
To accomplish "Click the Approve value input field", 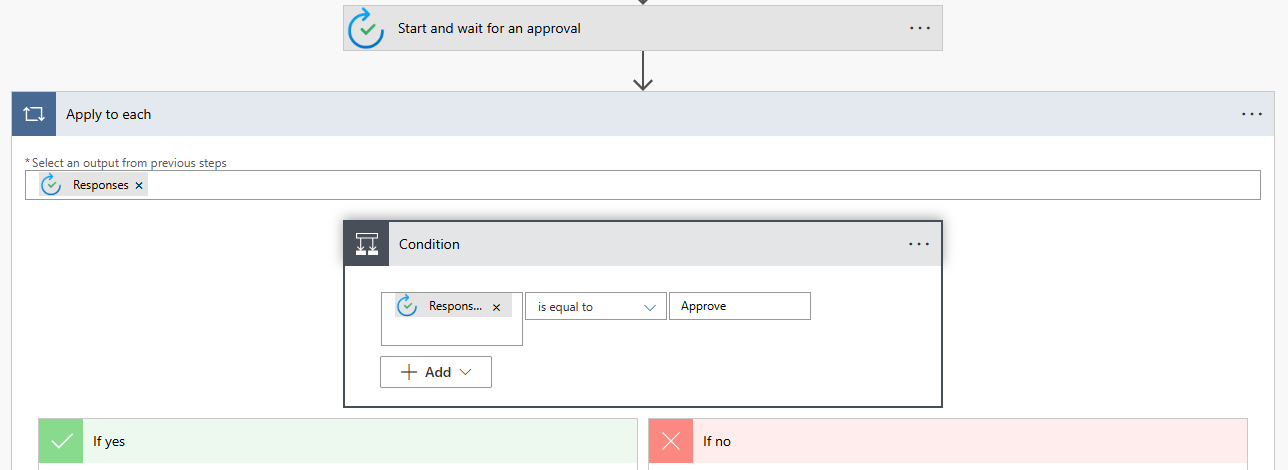I will click(739, 306).
